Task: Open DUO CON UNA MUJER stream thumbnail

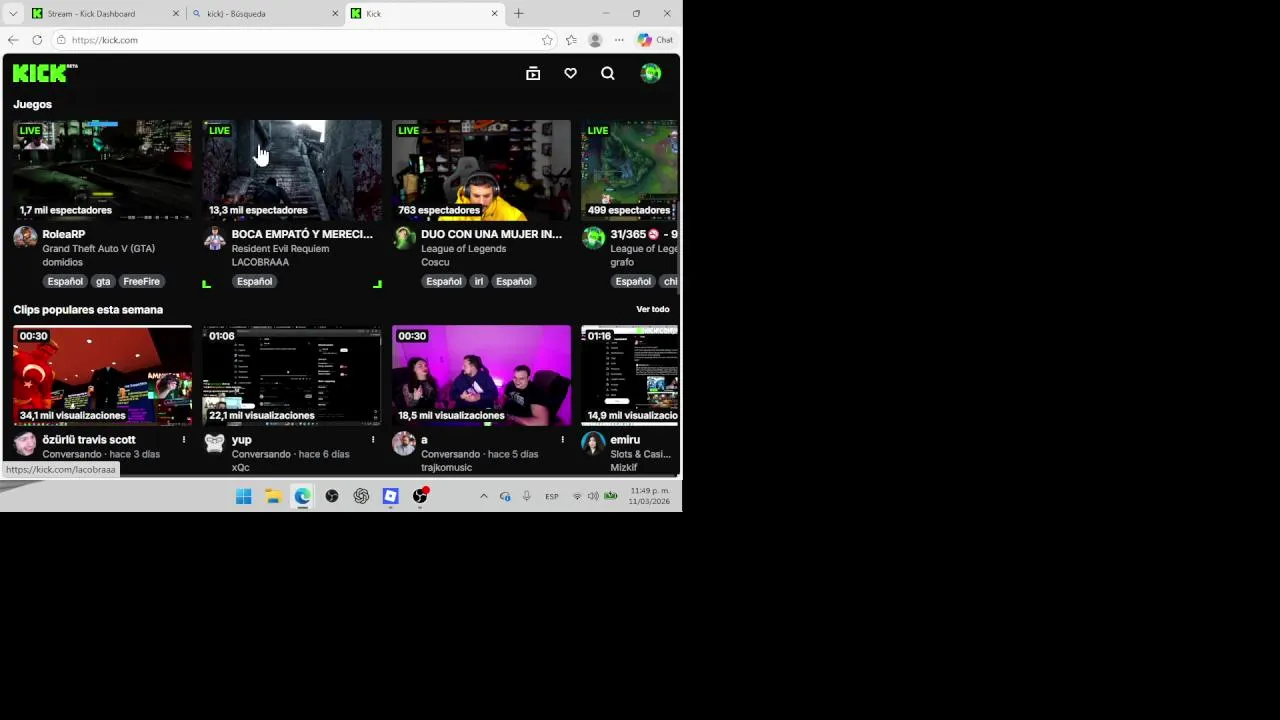Action: pyautogui.click(x=481, y=170)
